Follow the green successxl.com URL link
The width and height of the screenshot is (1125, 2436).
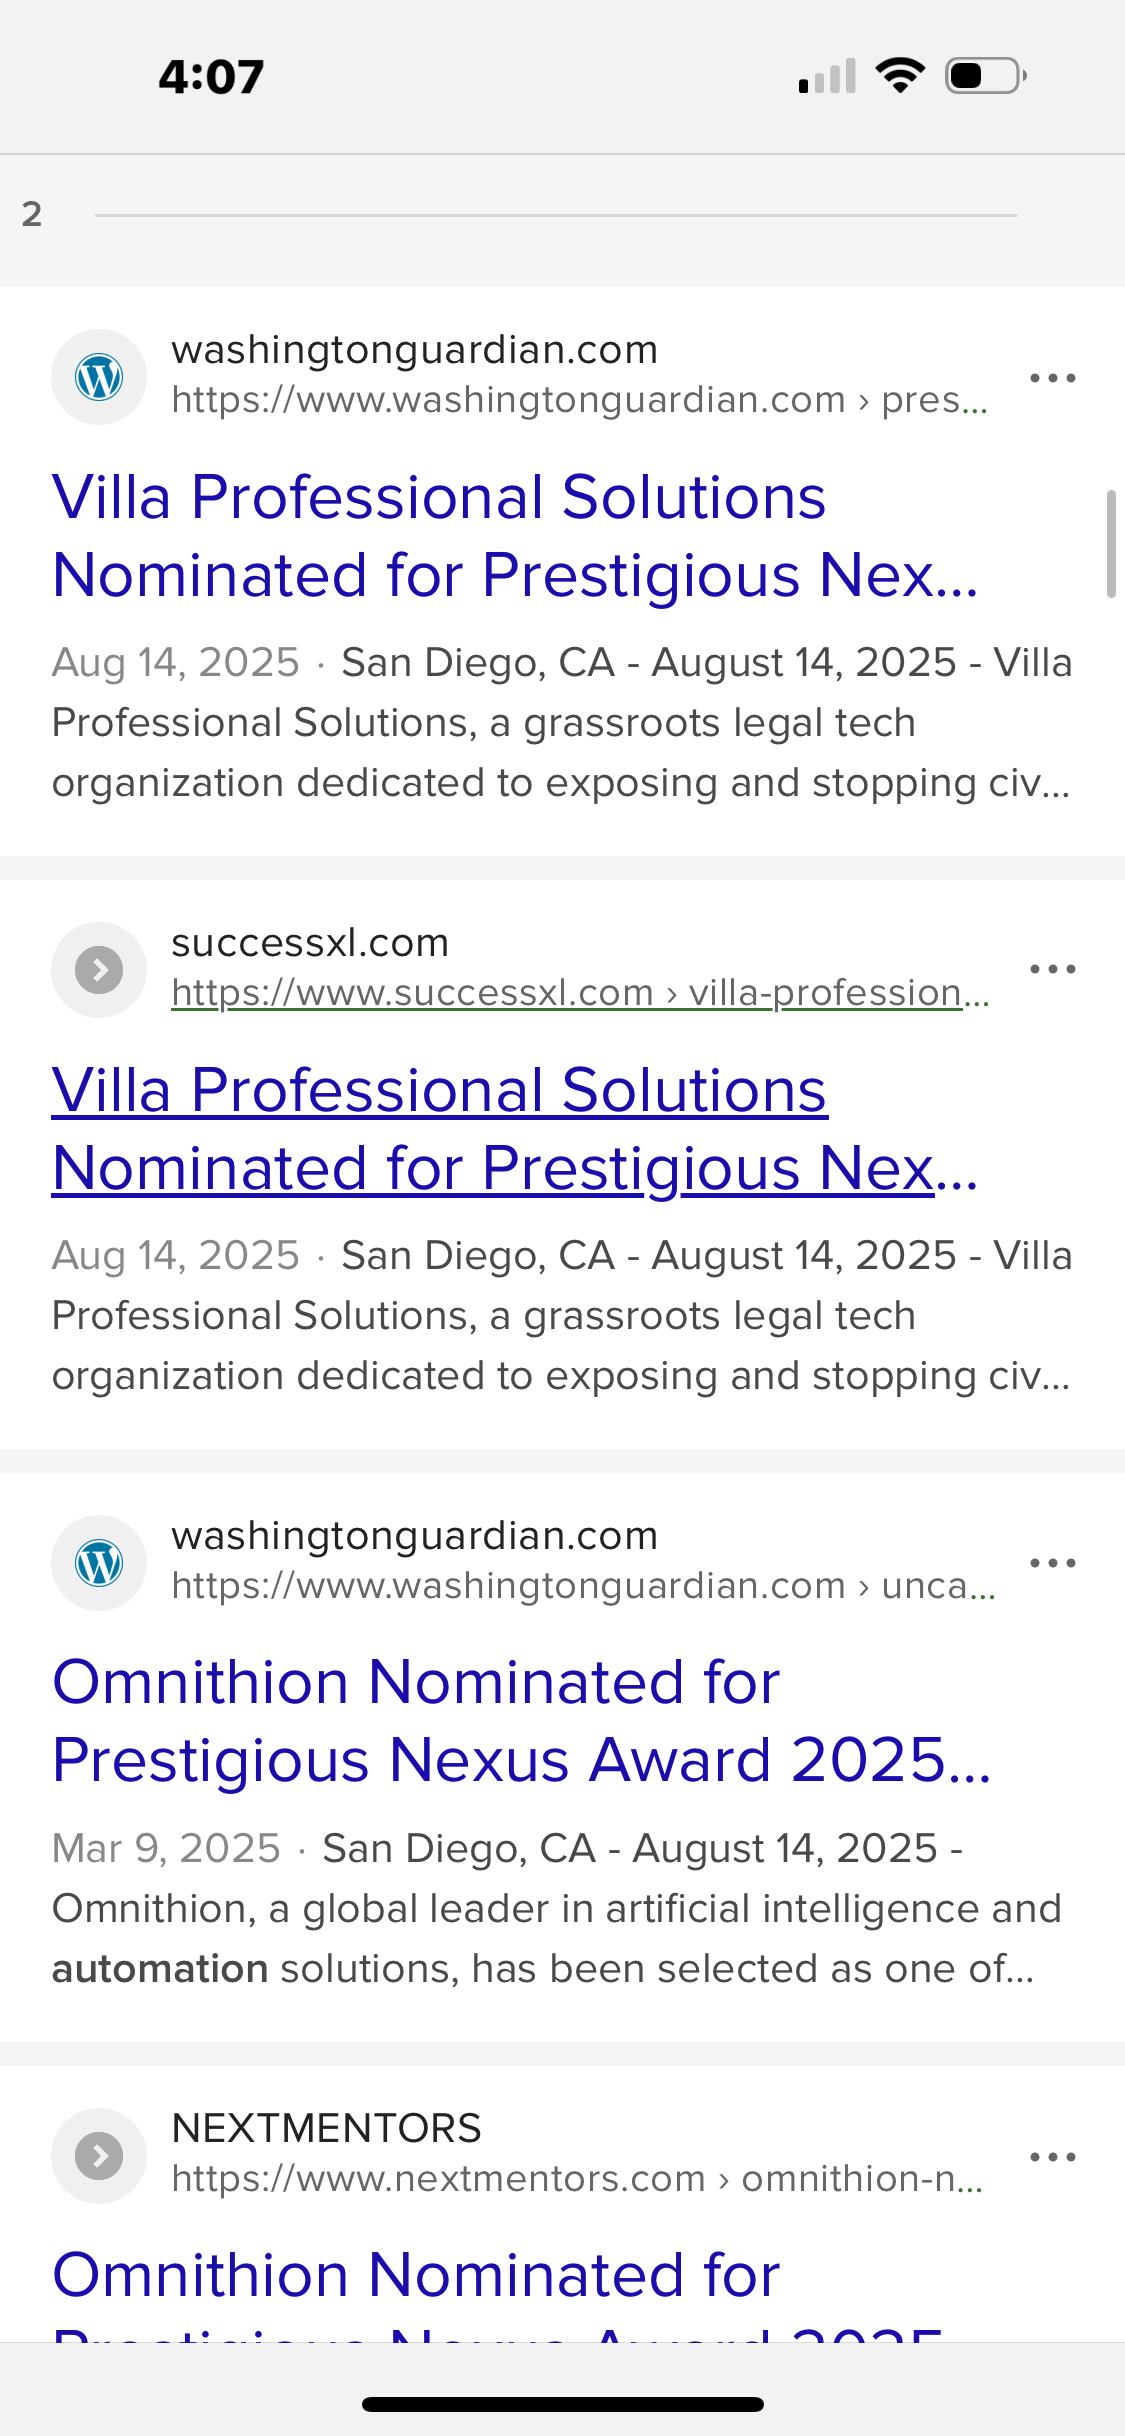coord(580,993)
